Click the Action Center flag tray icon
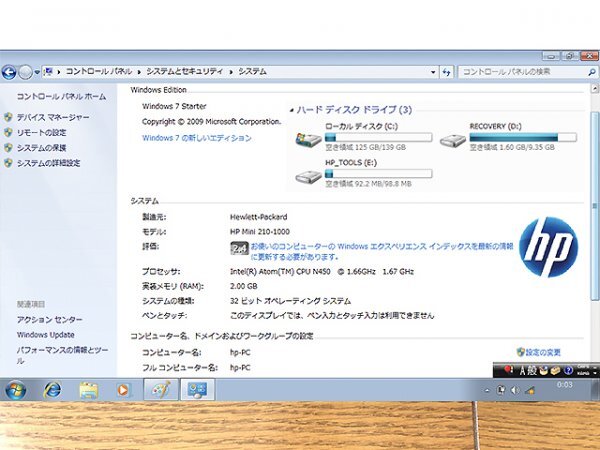 [x=501, y=390]
